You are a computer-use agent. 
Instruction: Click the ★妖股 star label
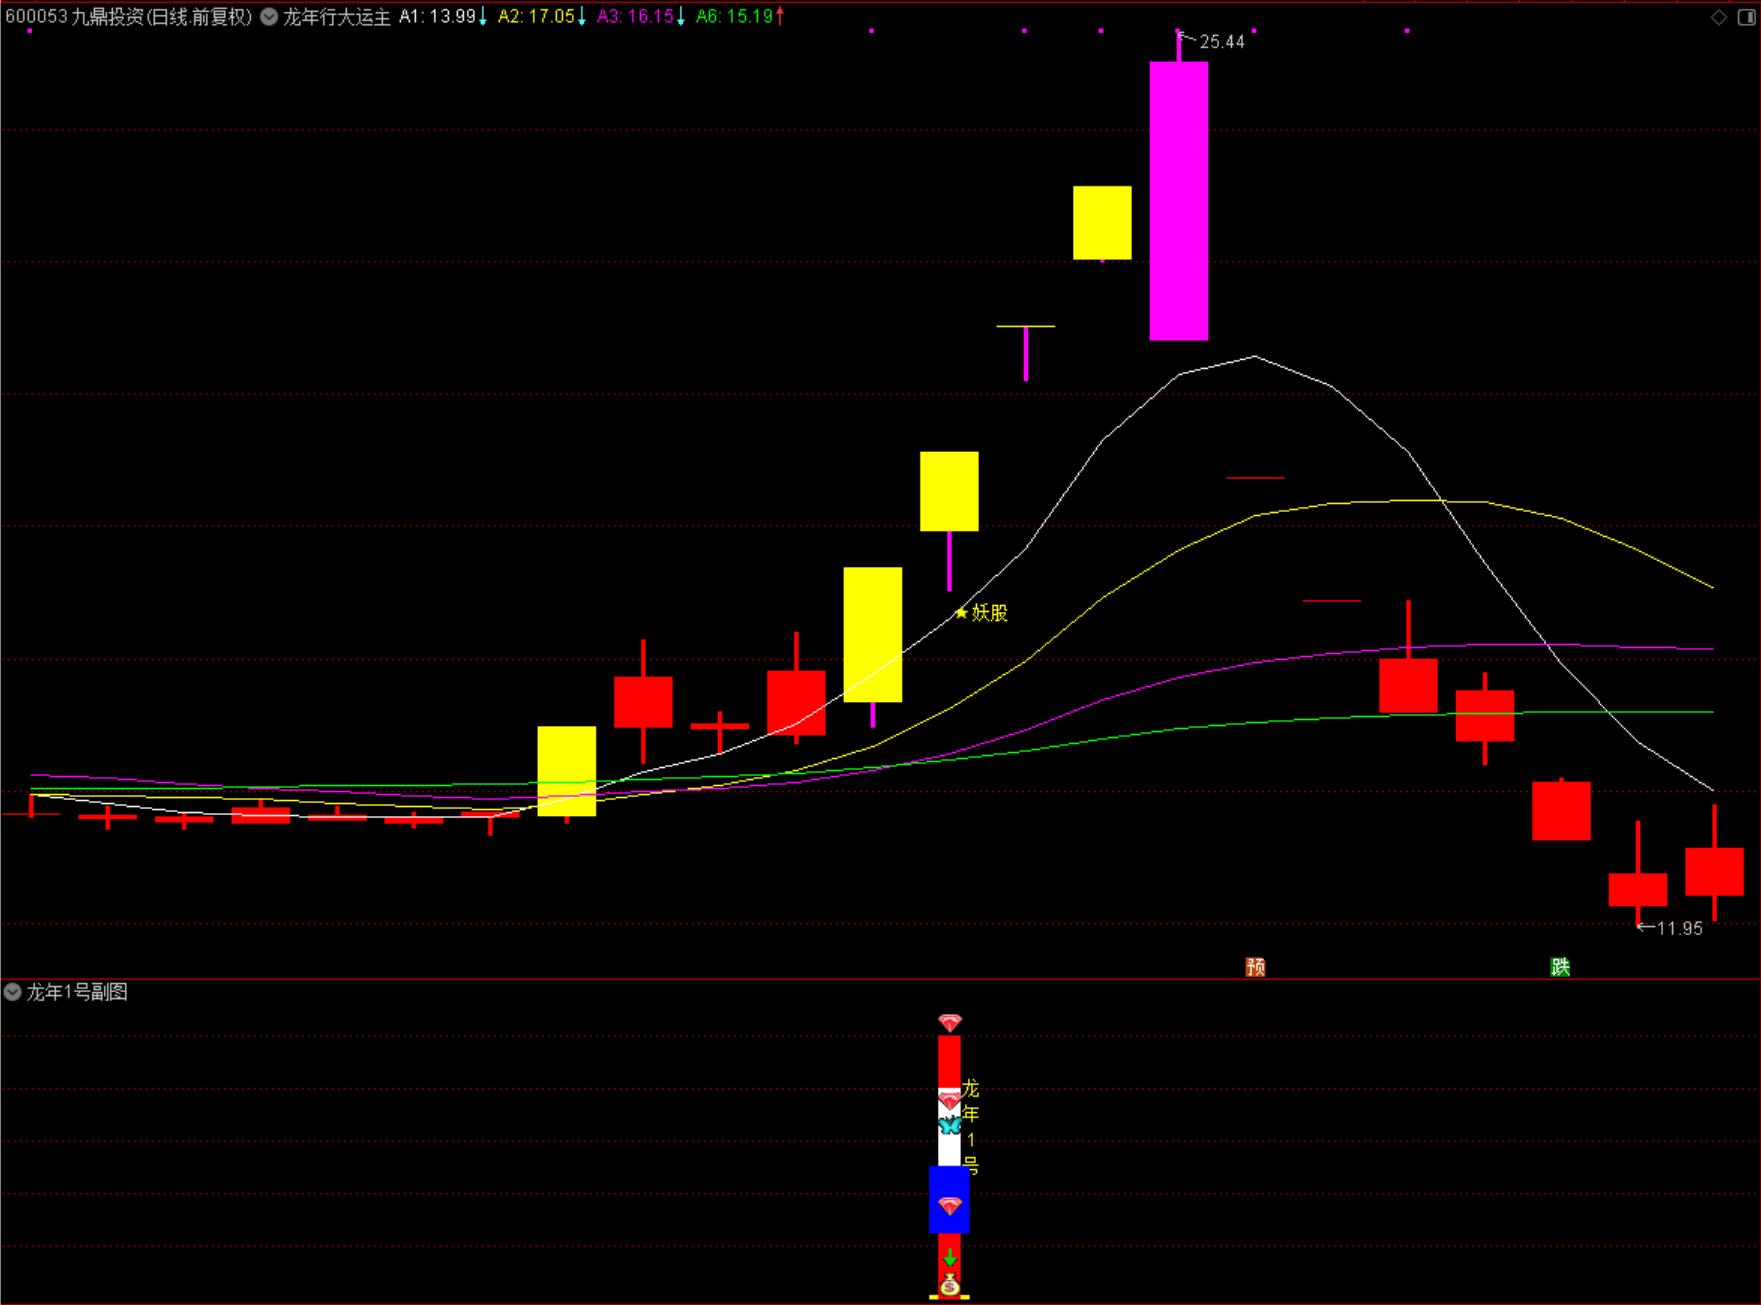(981, 612)
